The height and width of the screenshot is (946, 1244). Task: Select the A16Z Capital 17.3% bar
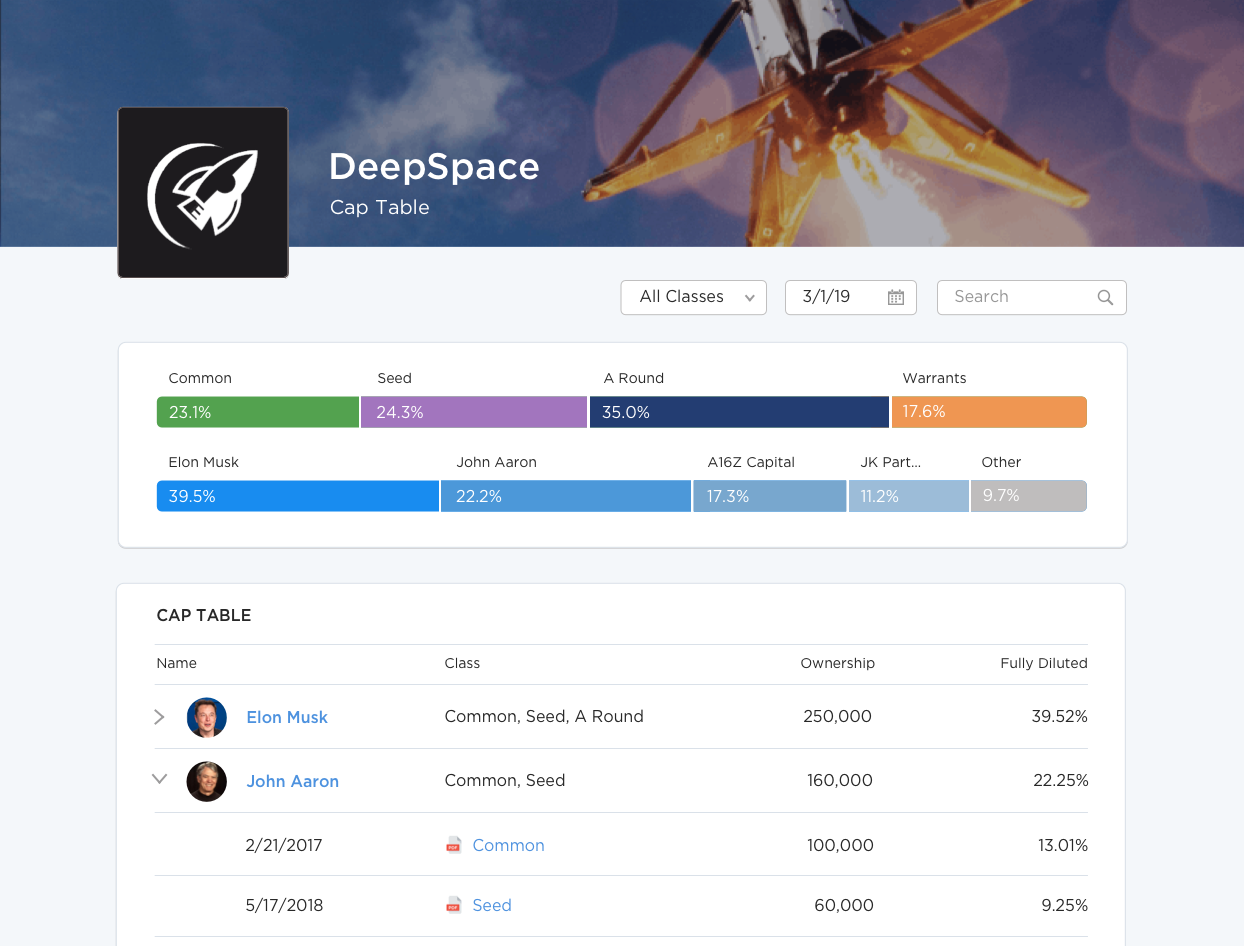tap(770, 496)
